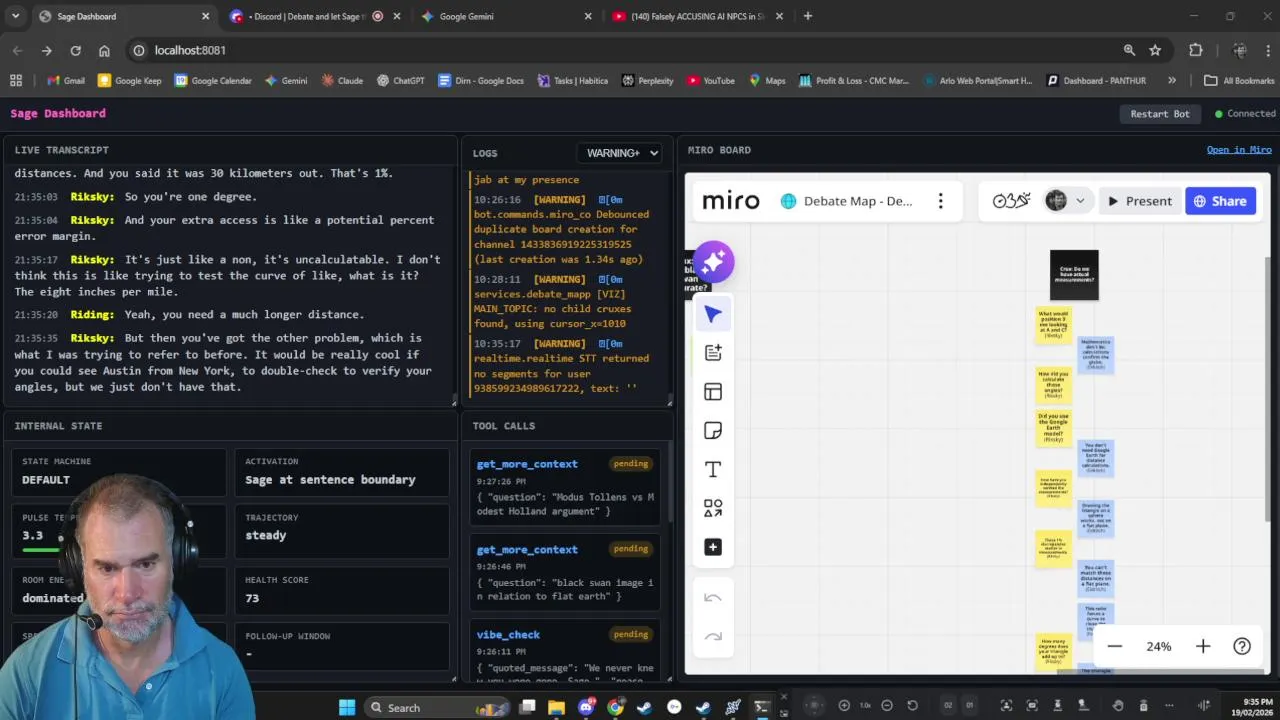
Task: Go to browser home page
Action: click(x=104, y=50)
